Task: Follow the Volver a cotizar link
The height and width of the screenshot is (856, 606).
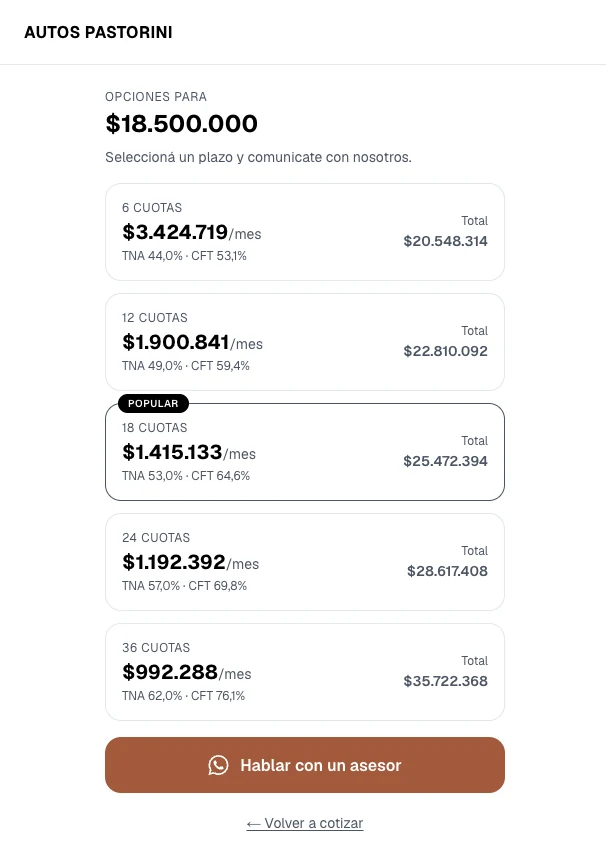Action: tap(305, 823)
